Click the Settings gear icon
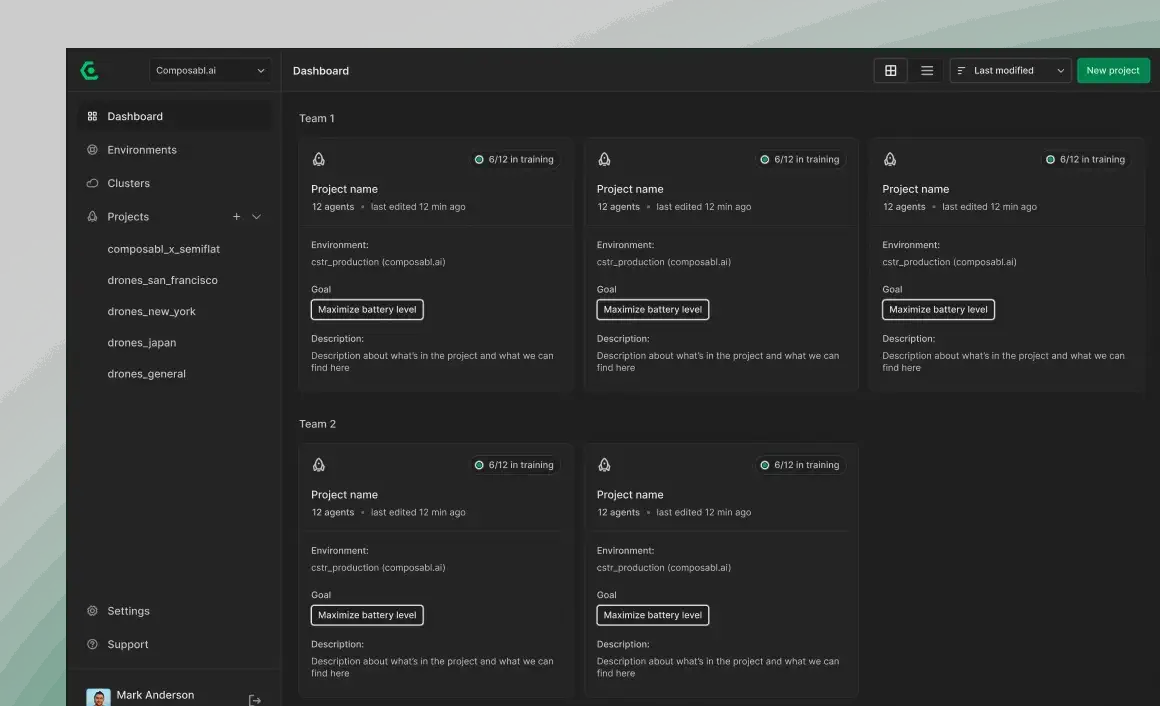This screenshot has height=706, width=1160. pos(92,611)
